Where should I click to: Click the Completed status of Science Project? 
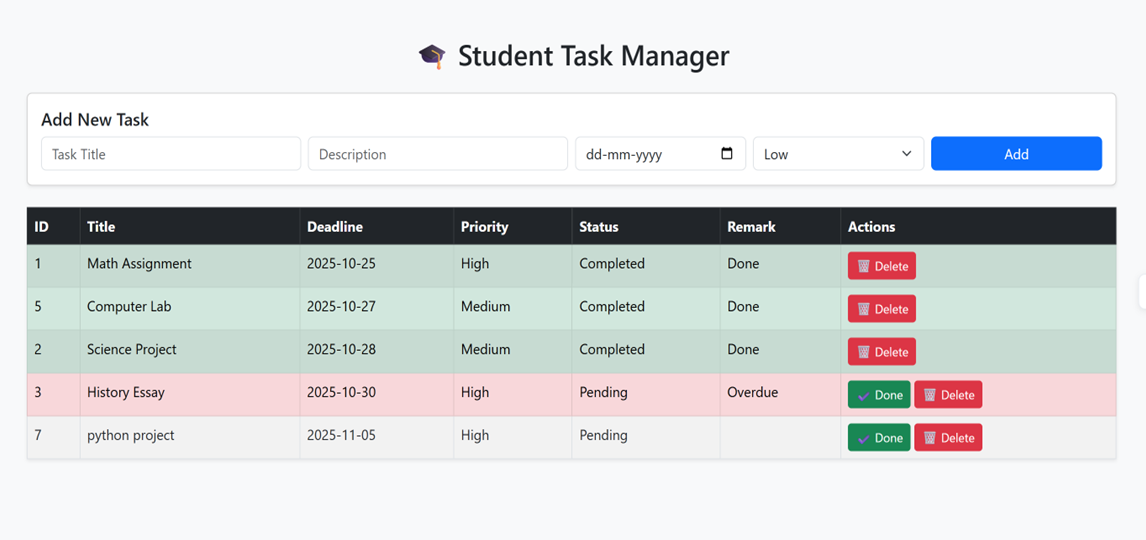pyautogui.click(x=612, y=349)
